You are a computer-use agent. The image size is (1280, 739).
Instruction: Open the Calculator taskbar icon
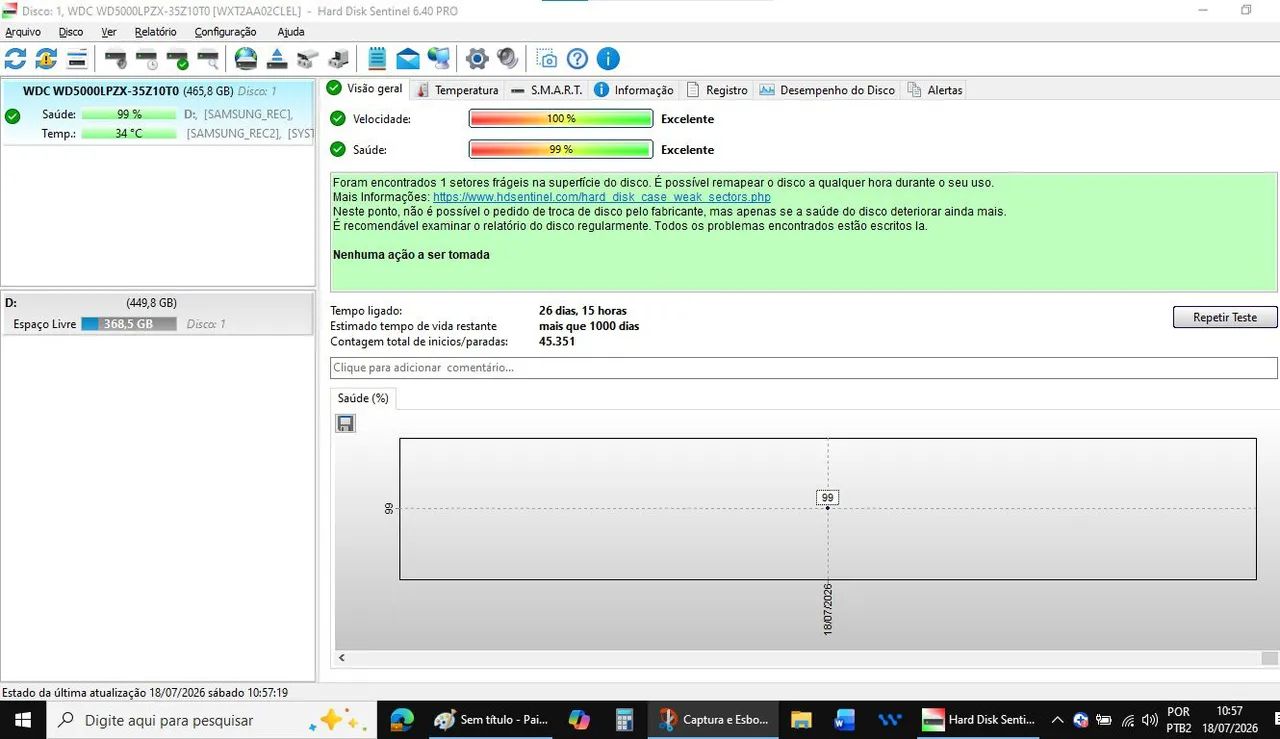pos(624,720)
